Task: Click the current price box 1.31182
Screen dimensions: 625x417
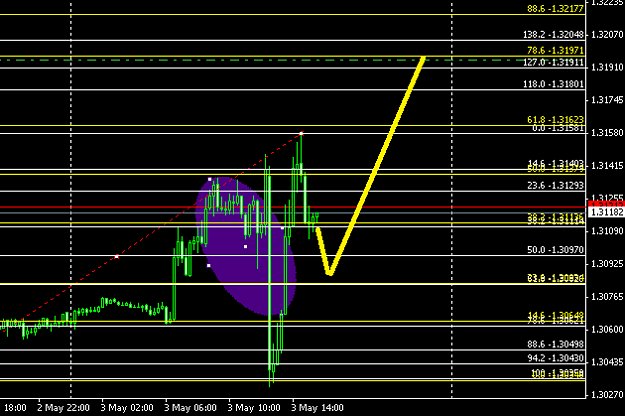Action: (x=606, y=212)
